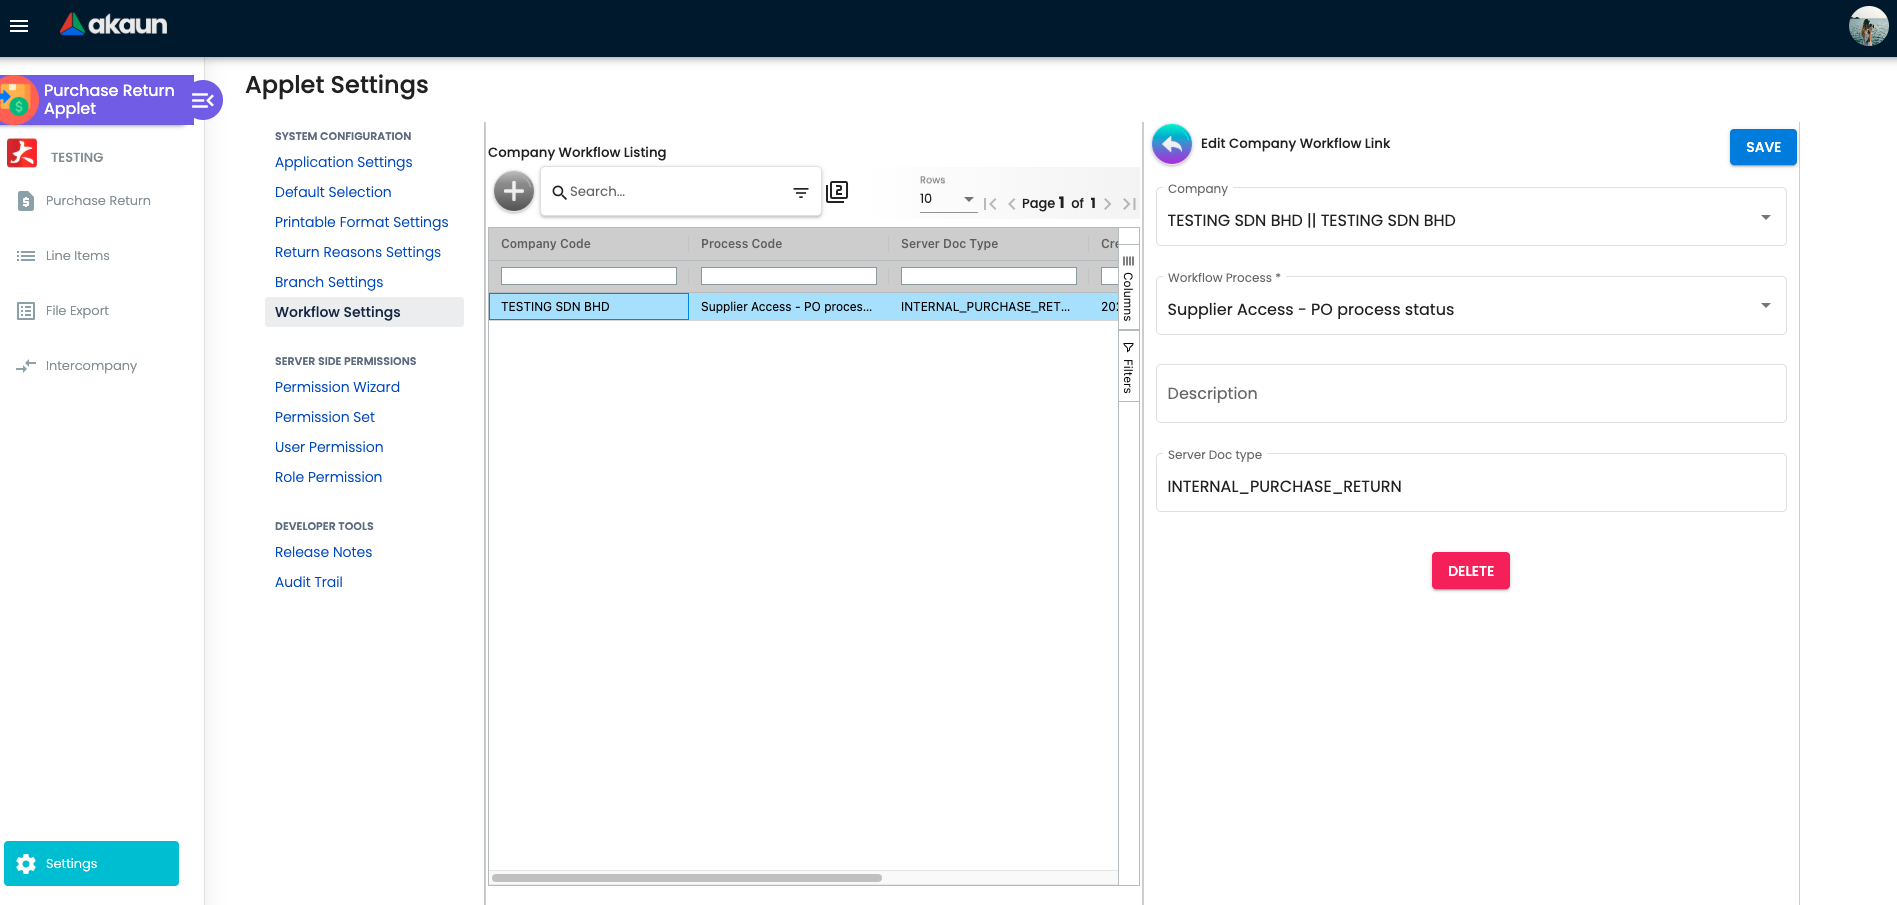The height and width of the screenshot is (905, 1897).
Task: Click Process Code filter input
Action: point(789,276)
